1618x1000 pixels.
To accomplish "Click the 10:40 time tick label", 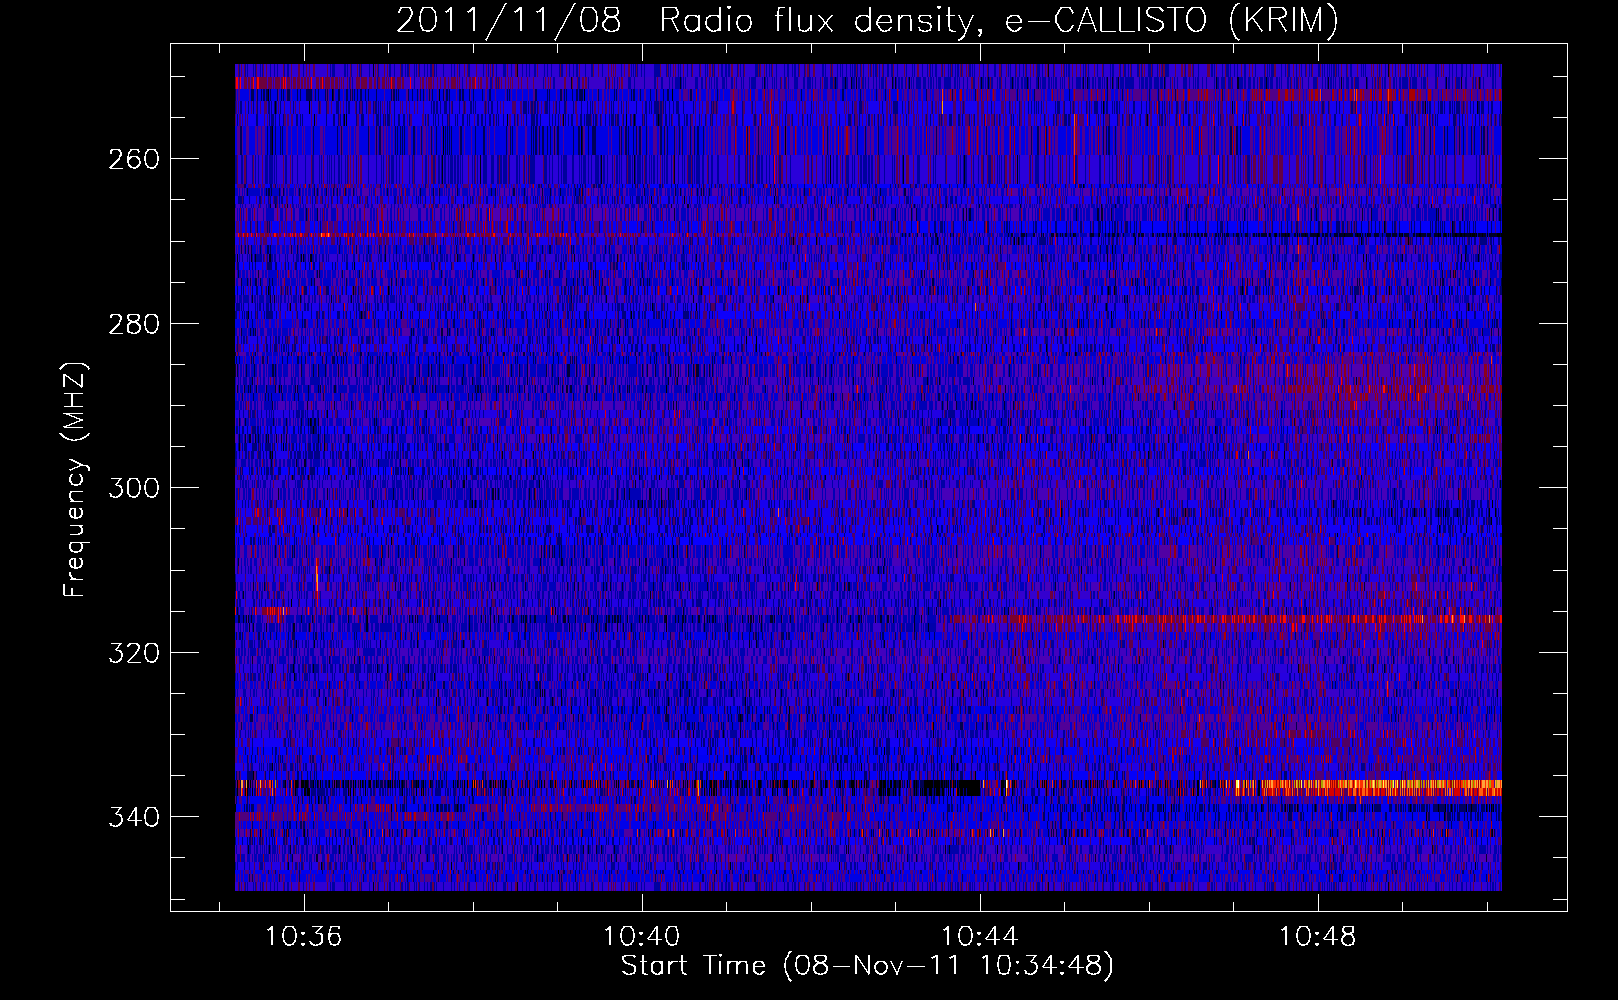I will pyautogui.click(x=641, y=936).
